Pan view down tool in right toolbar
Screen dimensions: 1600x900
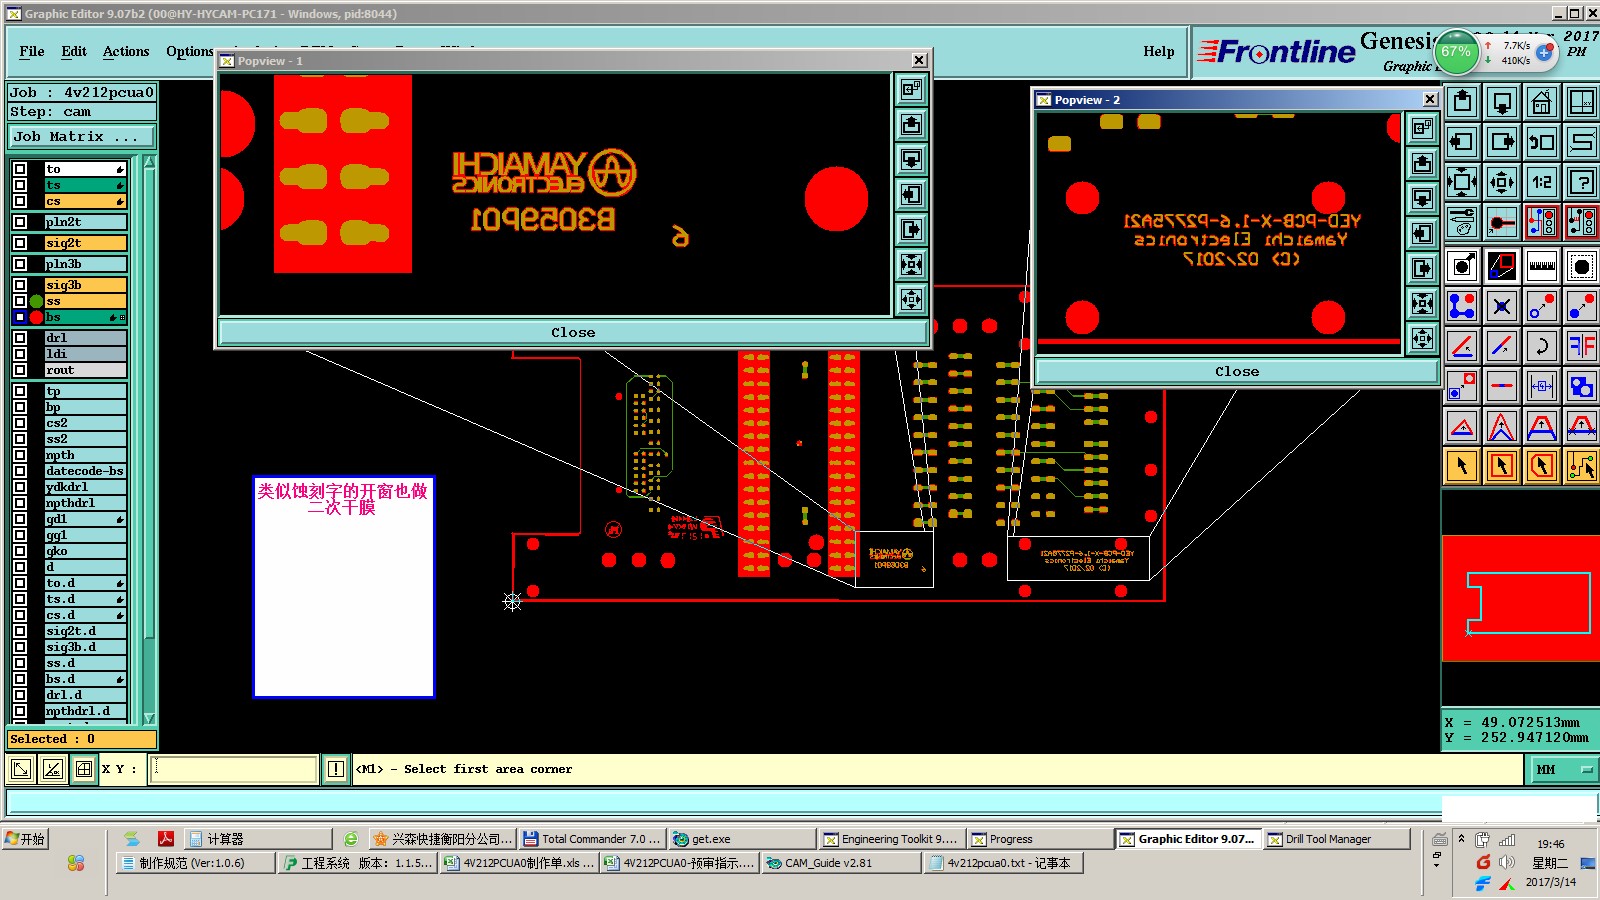[x=1502, y=102]
